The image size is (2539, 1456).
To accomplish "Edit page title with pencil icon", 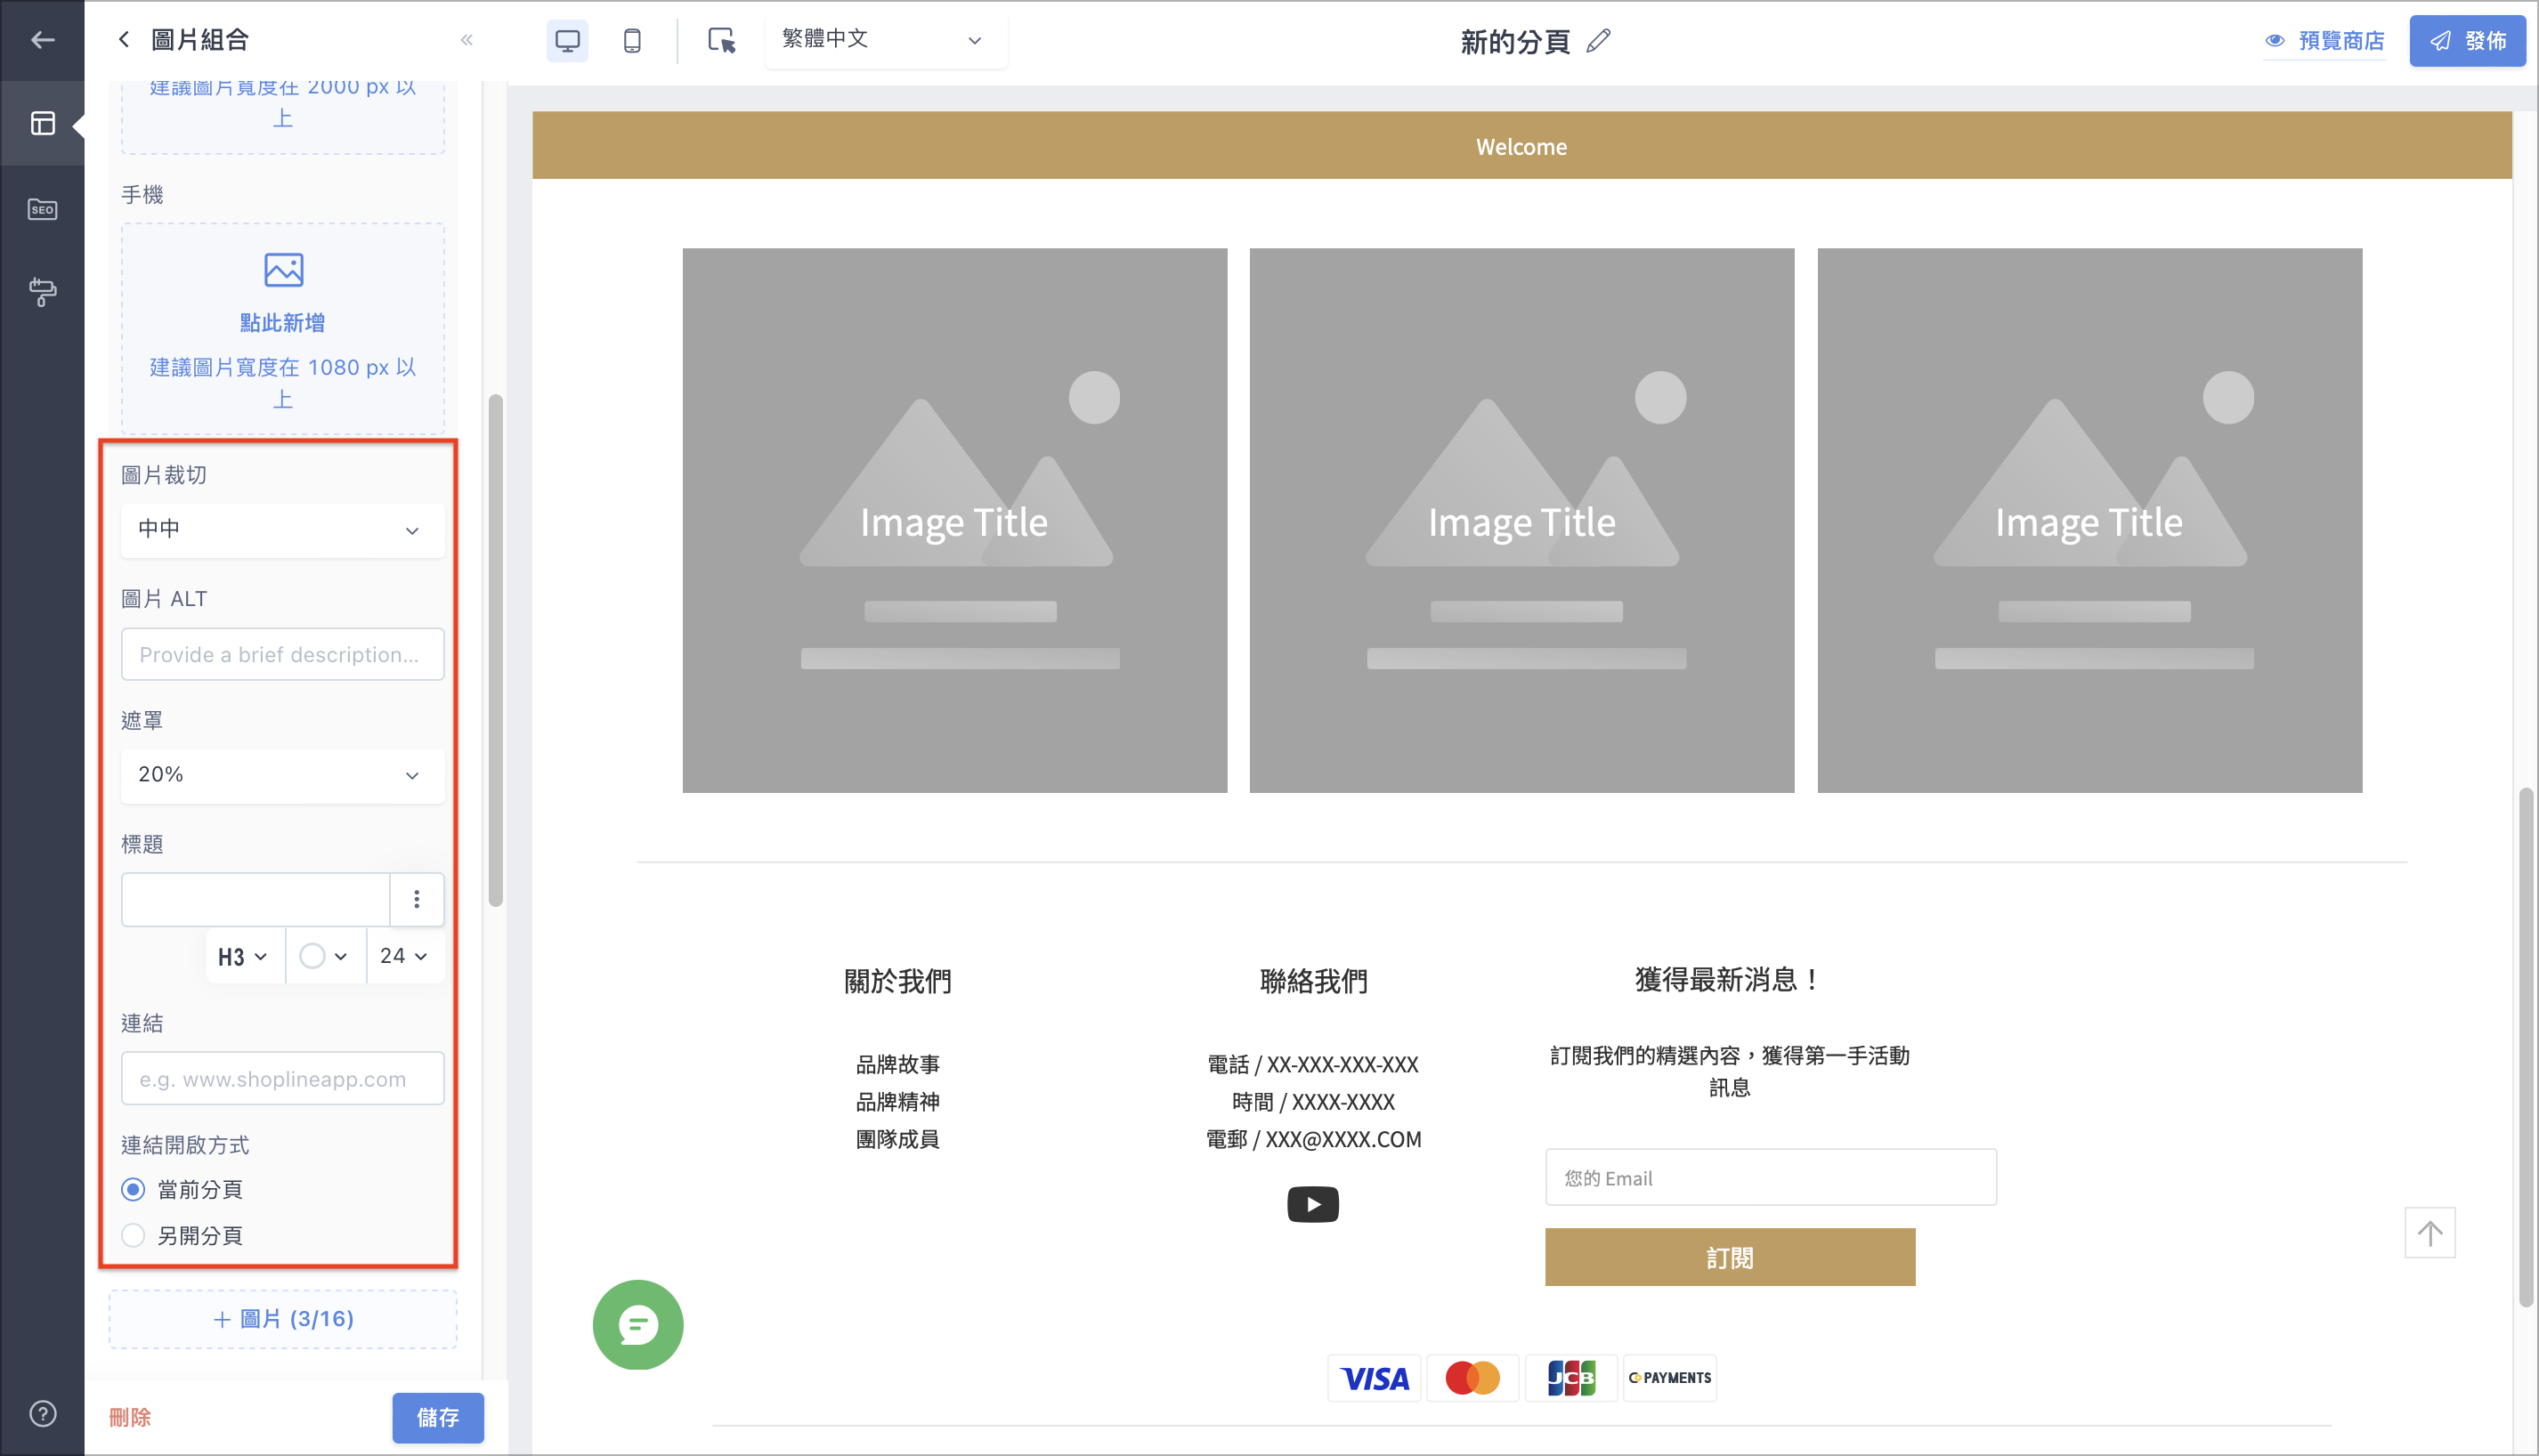I will pyautogui.click(x=1598, y=41).
